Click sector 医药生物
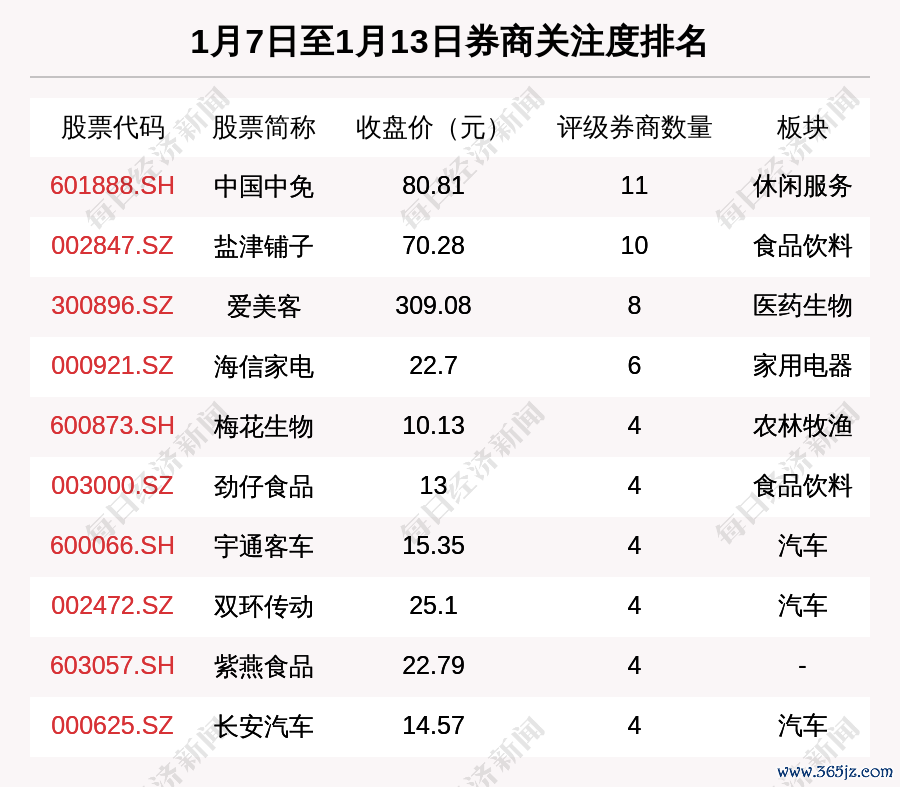The width and height of the screenshot is (900, 787). 802,306
